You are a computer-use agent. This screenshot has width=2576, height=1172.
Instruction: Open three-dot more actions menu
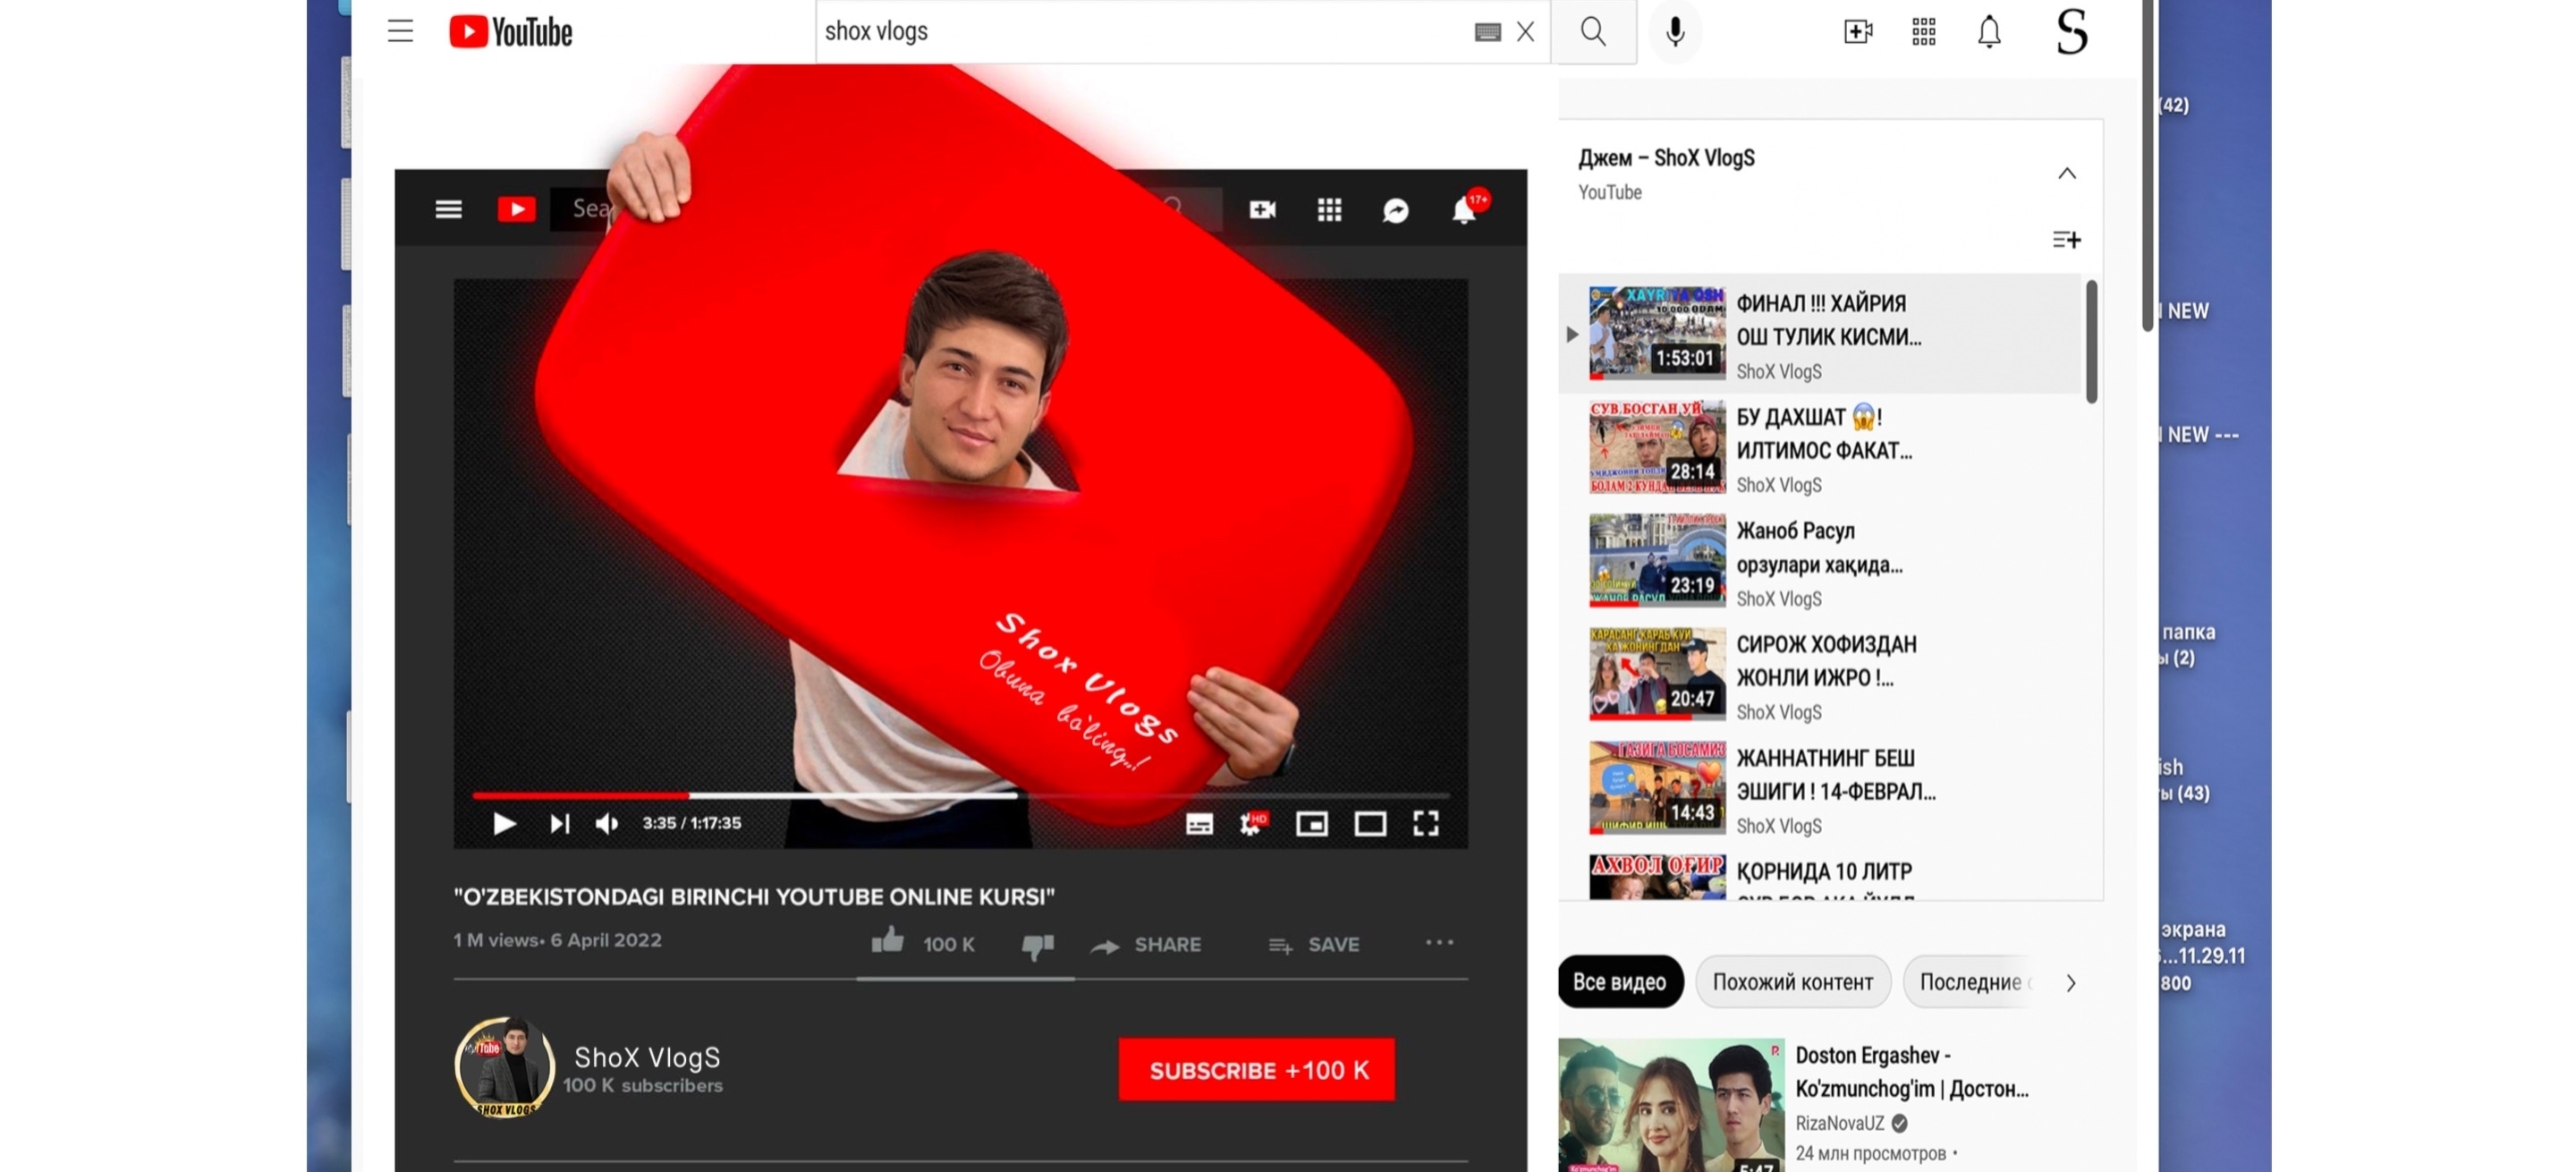pyautogui.click(x=1439, y=942)
